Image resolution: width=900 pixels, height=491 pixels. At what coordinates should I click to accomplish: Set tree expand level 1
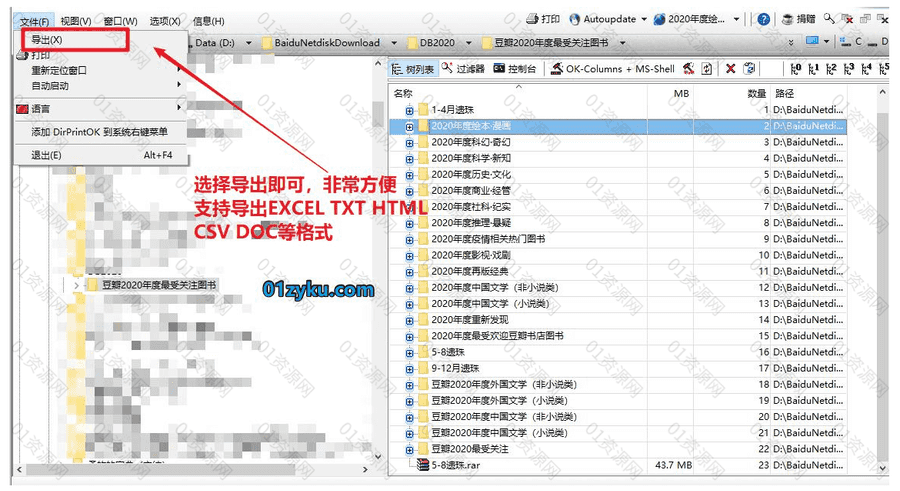point(813,69)
